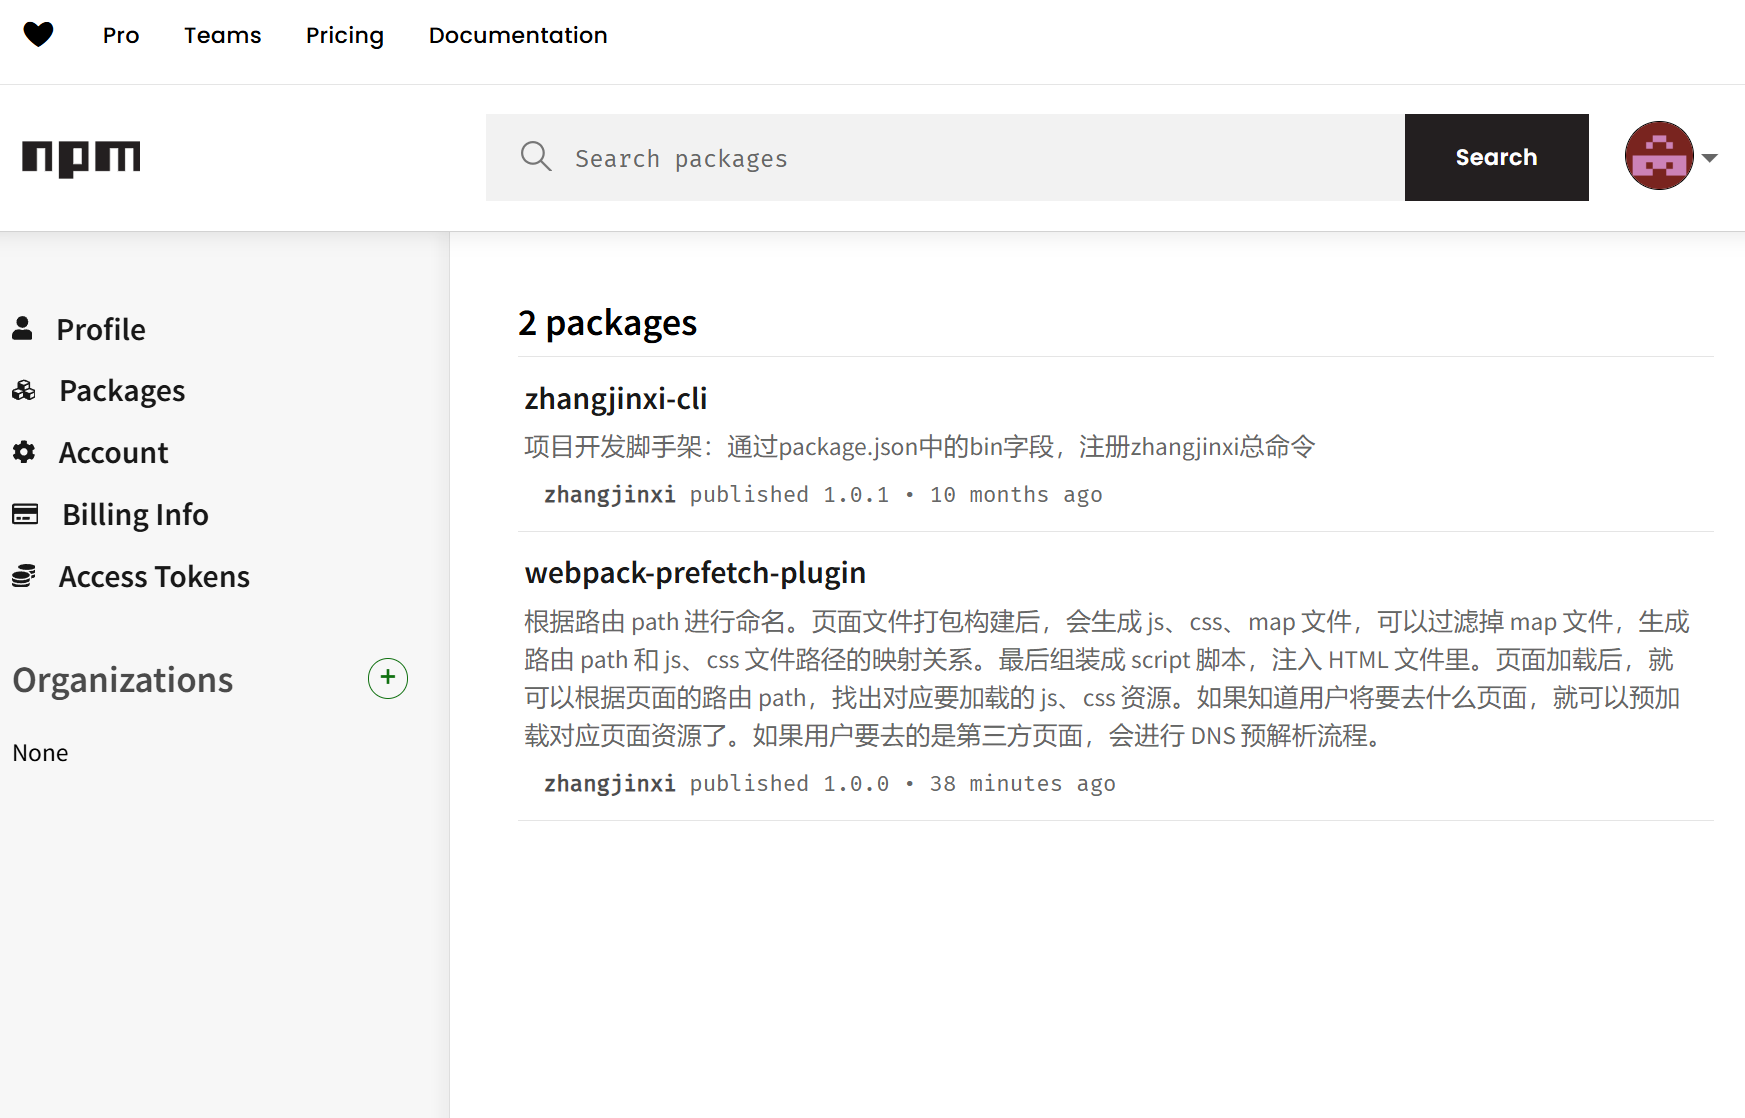
Task: Click the Billing Info card icon
Action: click(x=25, y=514)
